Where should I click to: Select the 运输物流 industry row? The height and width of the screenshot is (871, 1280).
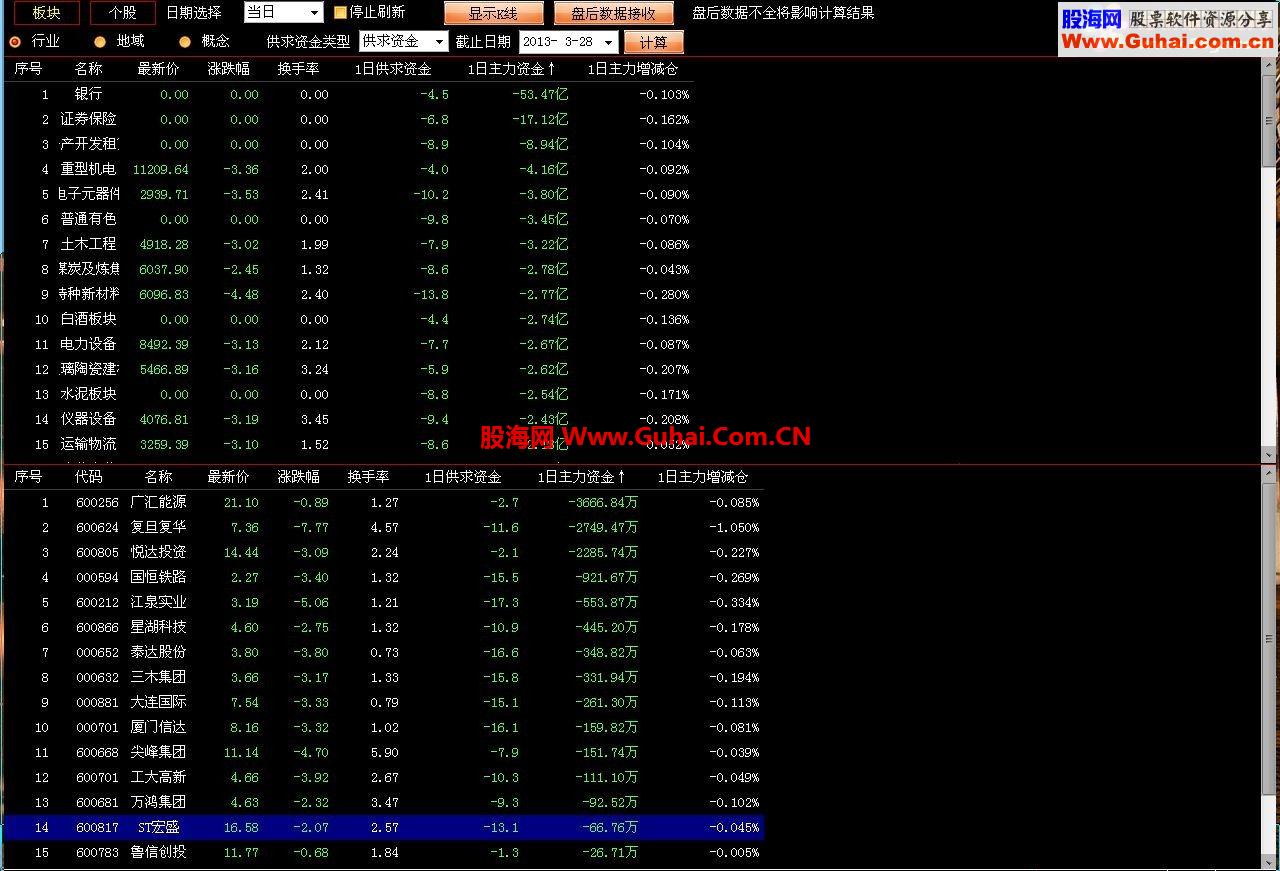pyautogui.click(x=348, y=444)
